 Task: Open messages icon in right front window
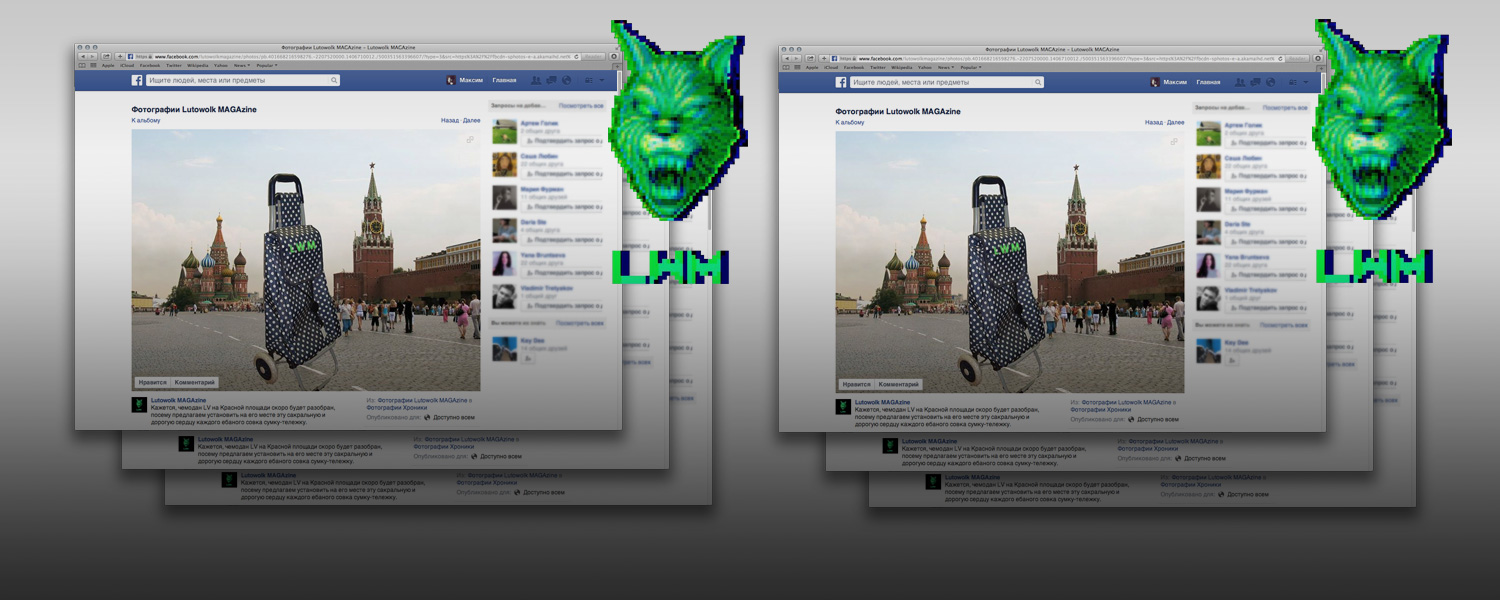[x=1255, y=80]
